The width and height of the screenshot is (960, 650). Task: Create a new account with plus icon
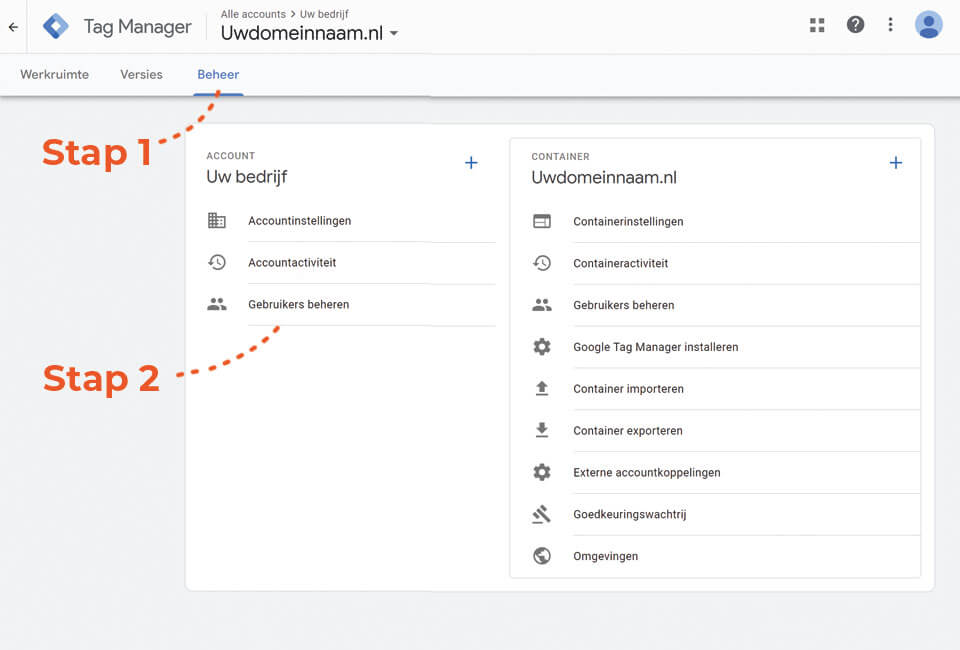pos(471,163)
